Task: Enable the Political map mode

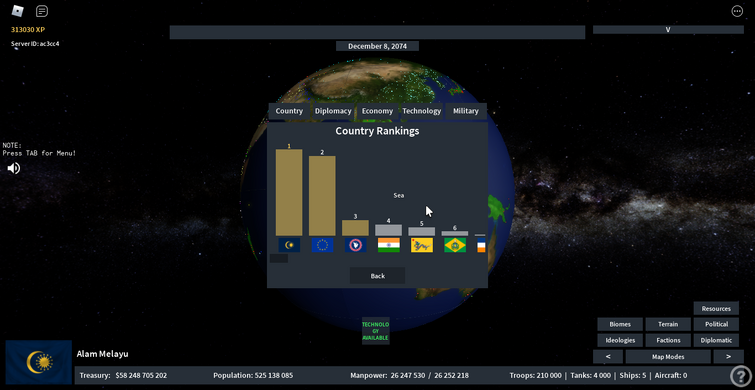Action: (716, 324)
